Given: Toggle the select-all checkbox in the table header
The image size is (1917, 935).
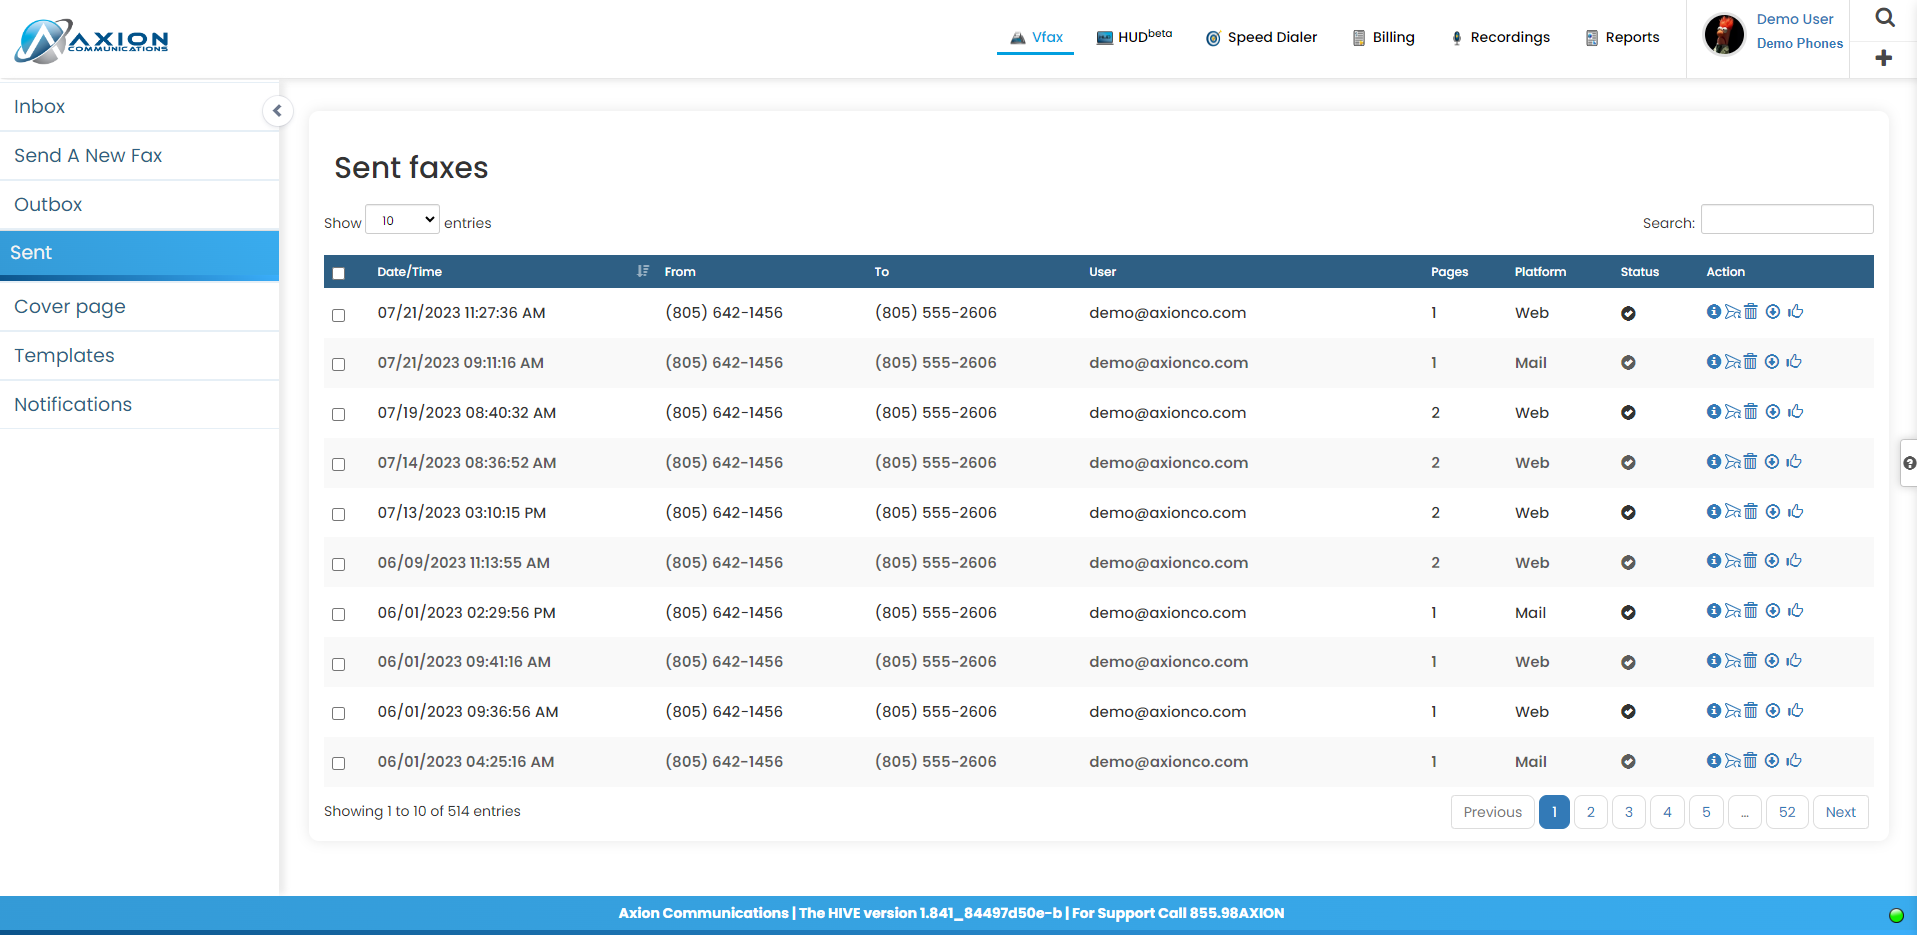Looking at the screenshot, I should point(338,273).
